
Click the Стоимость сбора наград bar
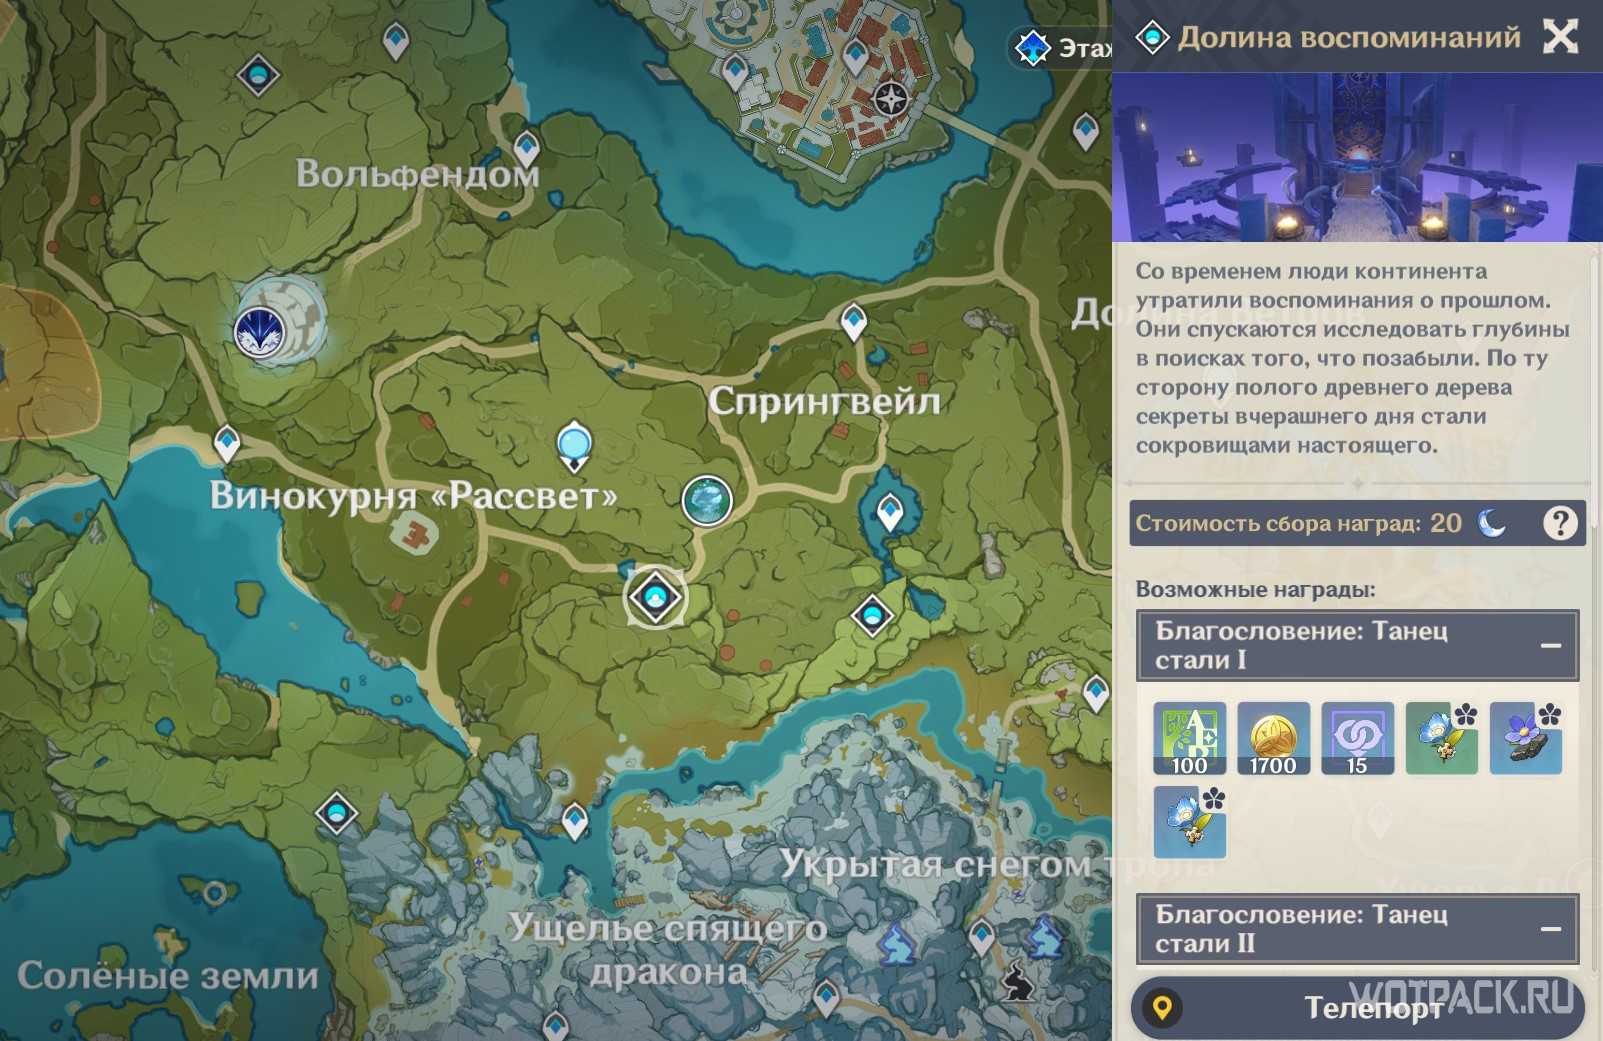pyautogui.click(x=1357, y=523)
